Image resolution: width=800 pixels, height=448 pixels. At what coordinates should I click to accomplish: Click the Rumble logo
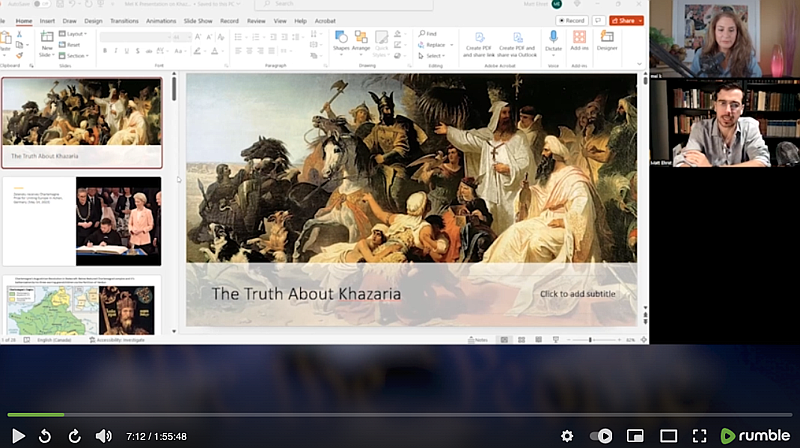[x=755, y=436]
